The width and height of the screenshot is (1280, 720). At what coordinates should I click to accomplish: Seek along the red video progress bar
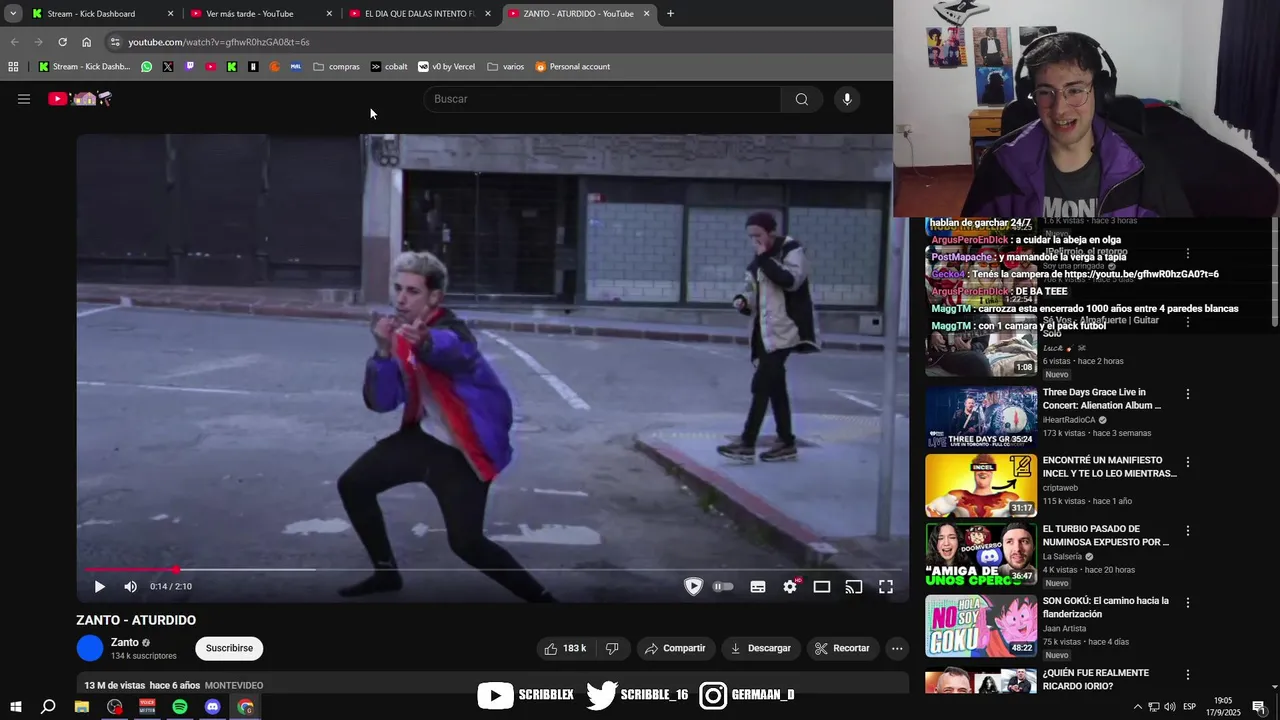493,570
